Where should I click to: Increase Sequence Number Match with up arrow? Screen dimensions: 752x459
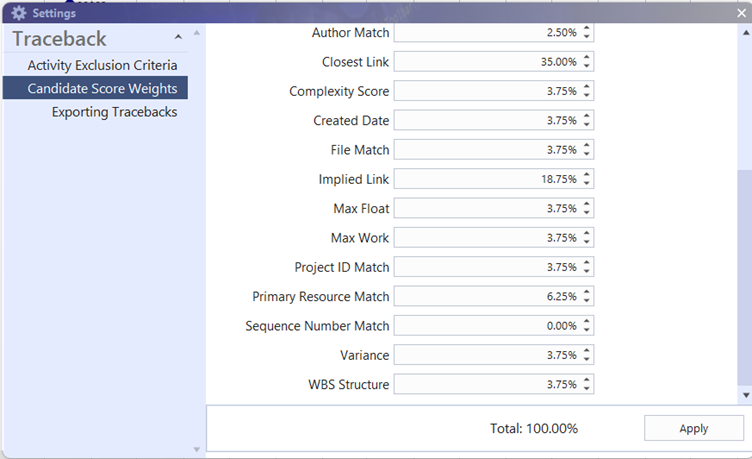pos(587,322)
